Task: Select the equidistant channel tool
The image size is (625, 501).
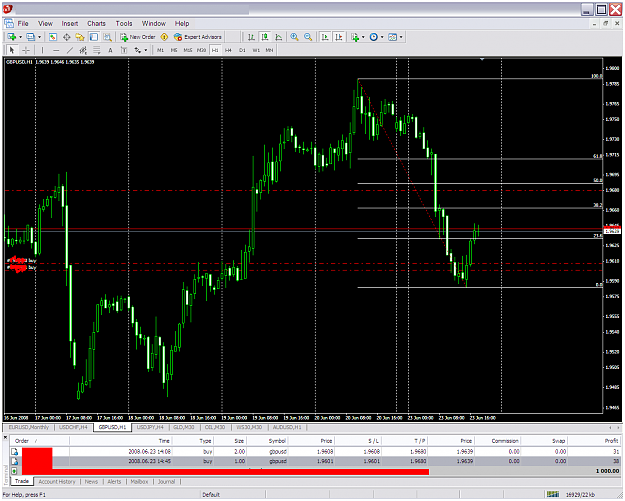Action: 83,50
